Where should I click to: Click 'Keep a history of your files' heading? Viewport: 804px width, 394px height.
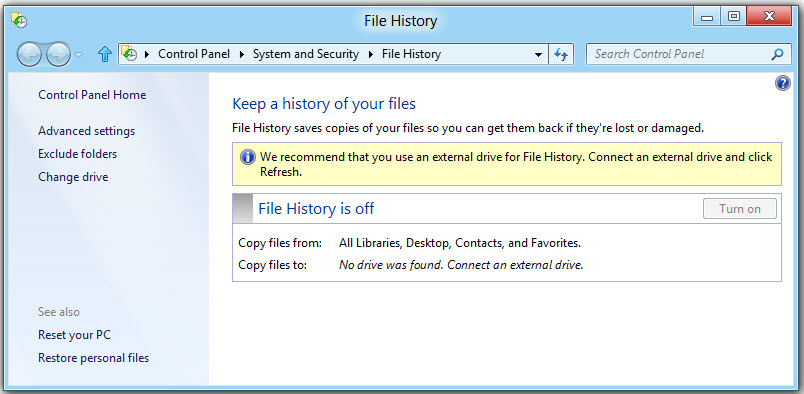[324, 104]
